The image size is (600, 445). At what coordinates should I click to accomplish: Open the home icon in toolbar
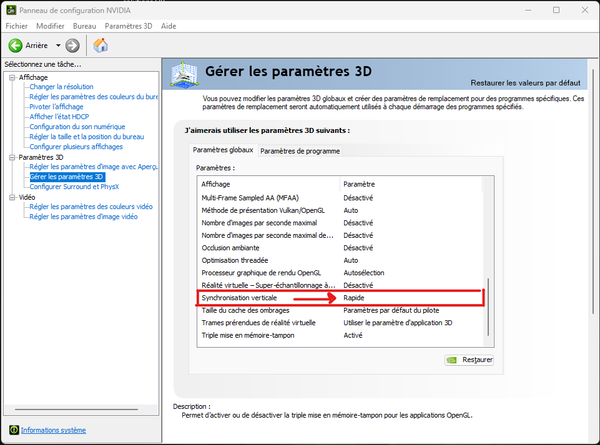click(x=101, y=45)
